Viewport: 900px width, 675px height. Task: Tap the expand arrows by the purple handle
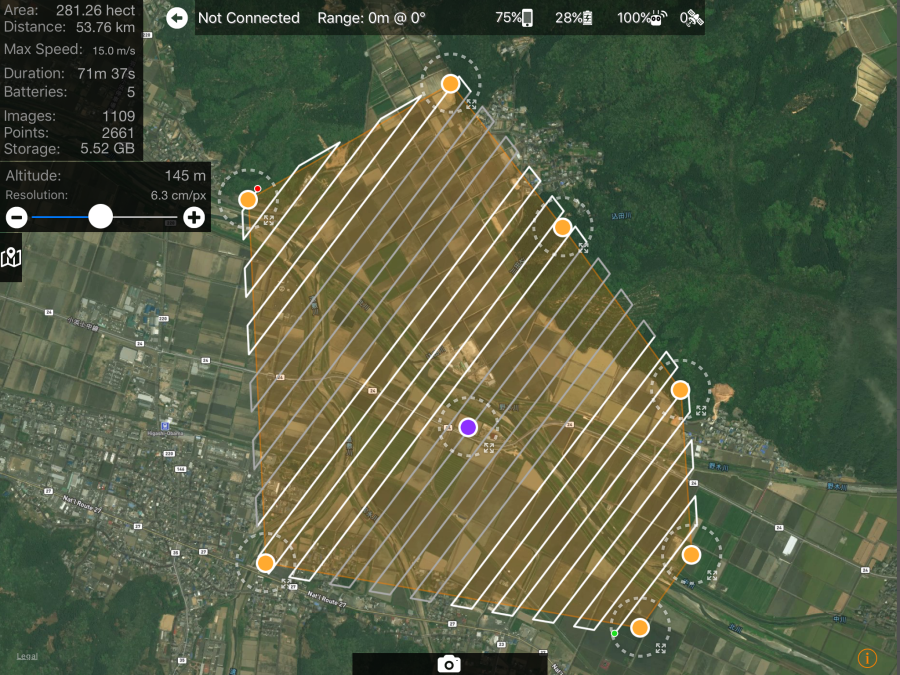[x=488, y=448]
